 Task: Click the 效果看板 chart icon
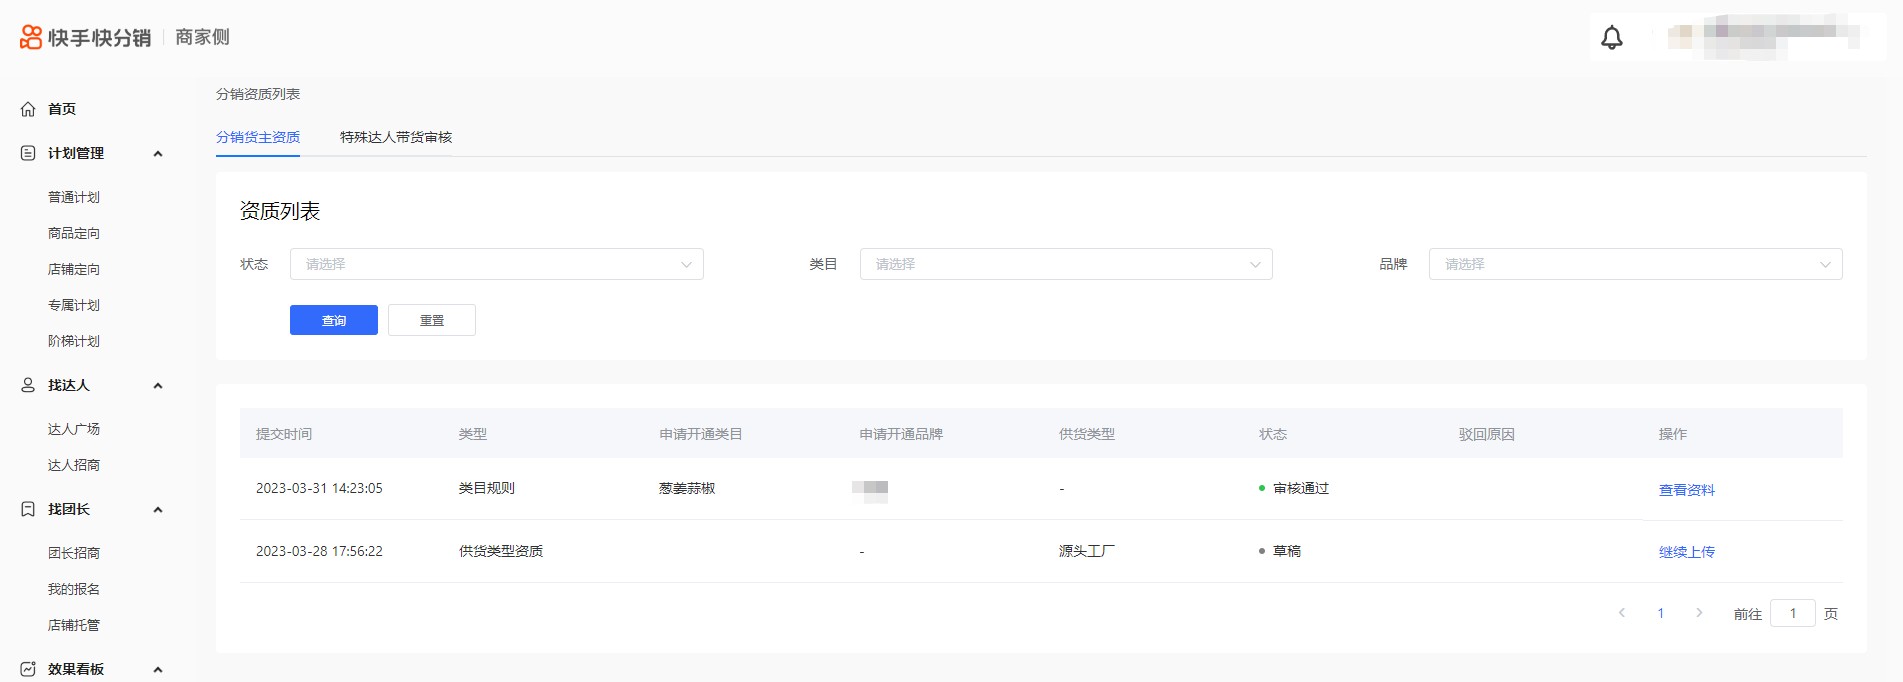point(28,669)
